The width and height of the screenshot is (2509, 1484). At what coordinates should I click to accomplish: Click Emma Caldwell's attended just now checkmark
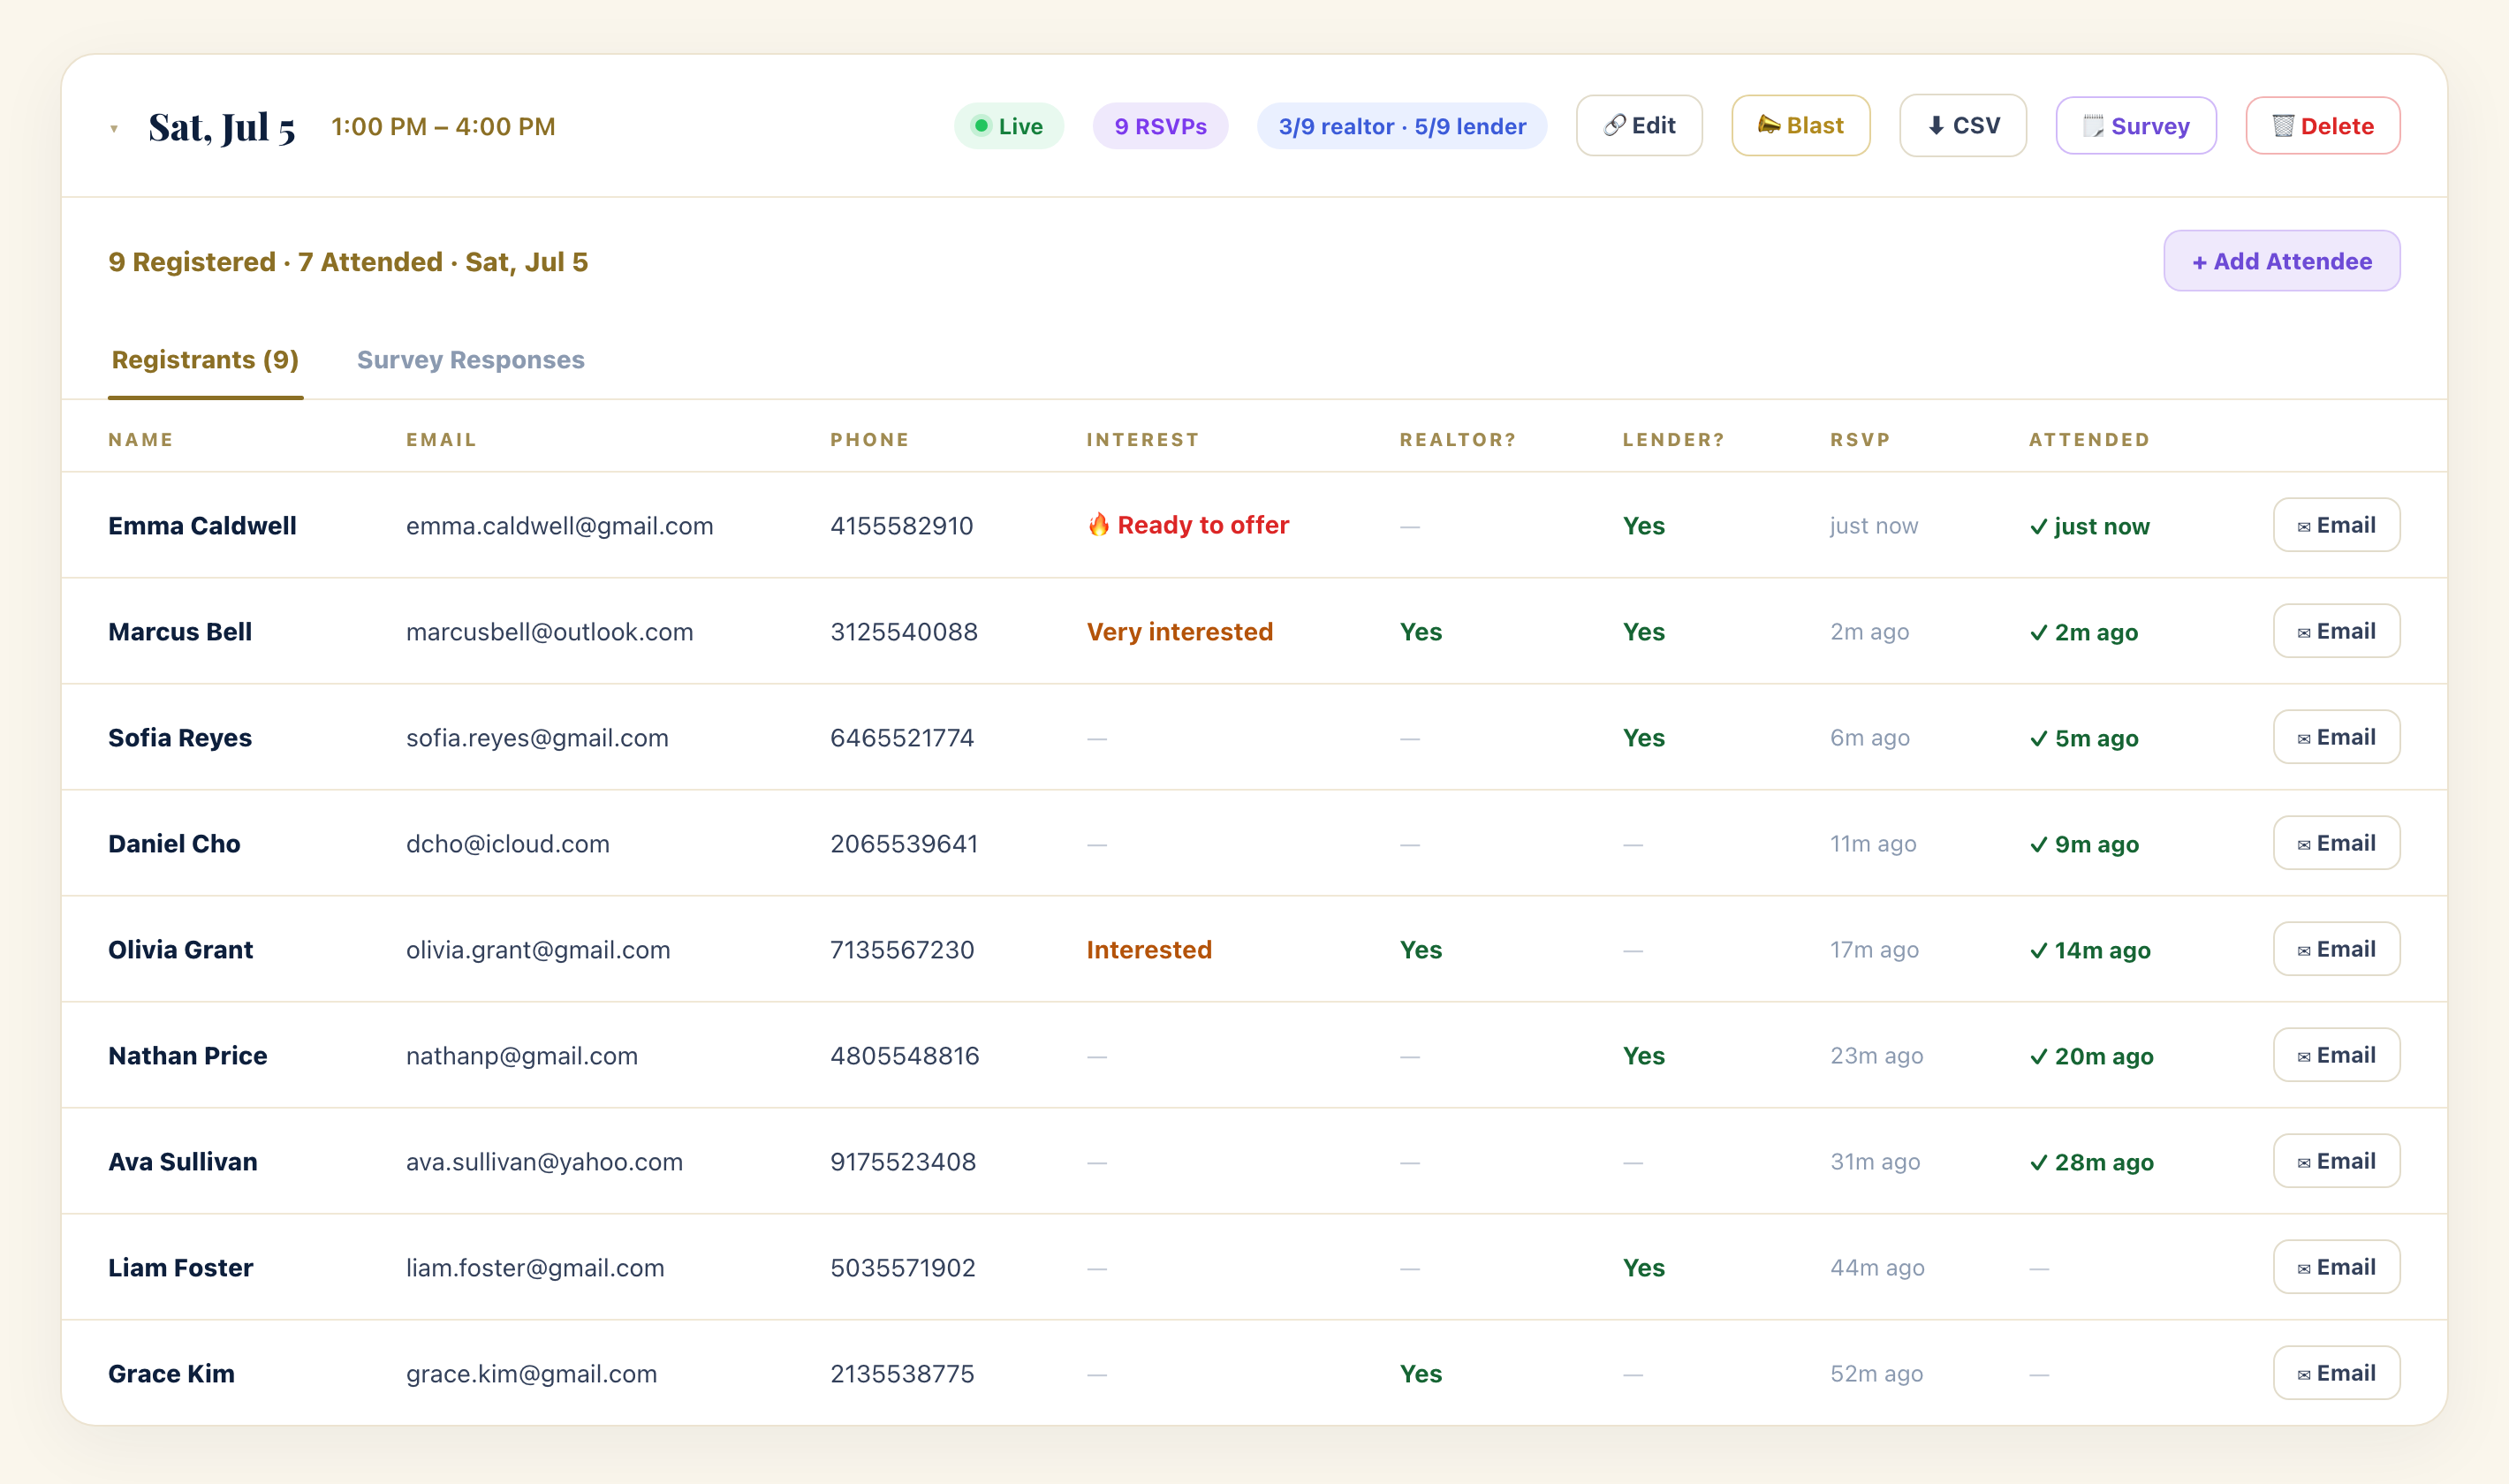(2089, 527)
